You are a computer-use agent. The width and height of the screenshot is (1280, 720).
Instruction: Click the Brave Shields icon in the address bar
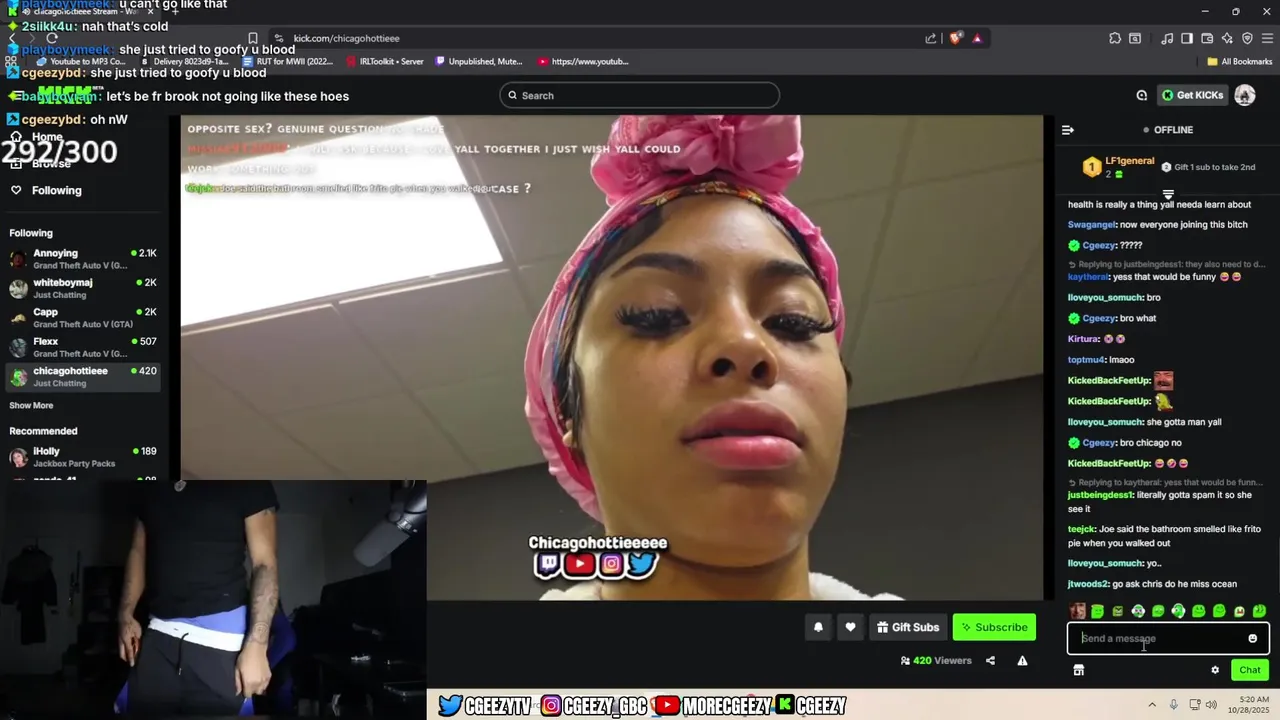[956, 38]
